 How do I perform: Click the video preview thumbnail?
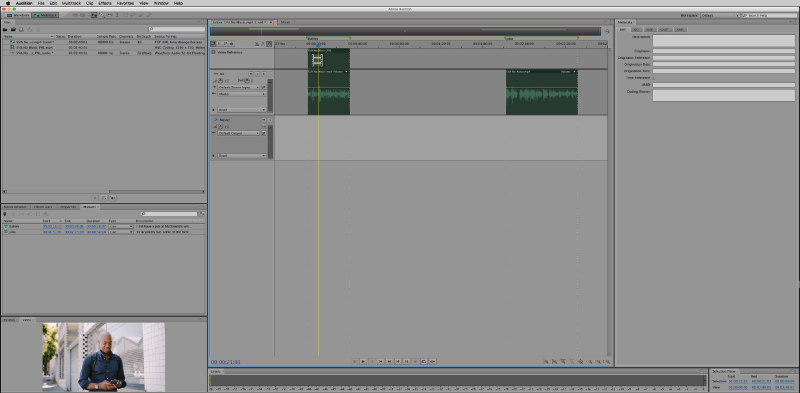103,357
